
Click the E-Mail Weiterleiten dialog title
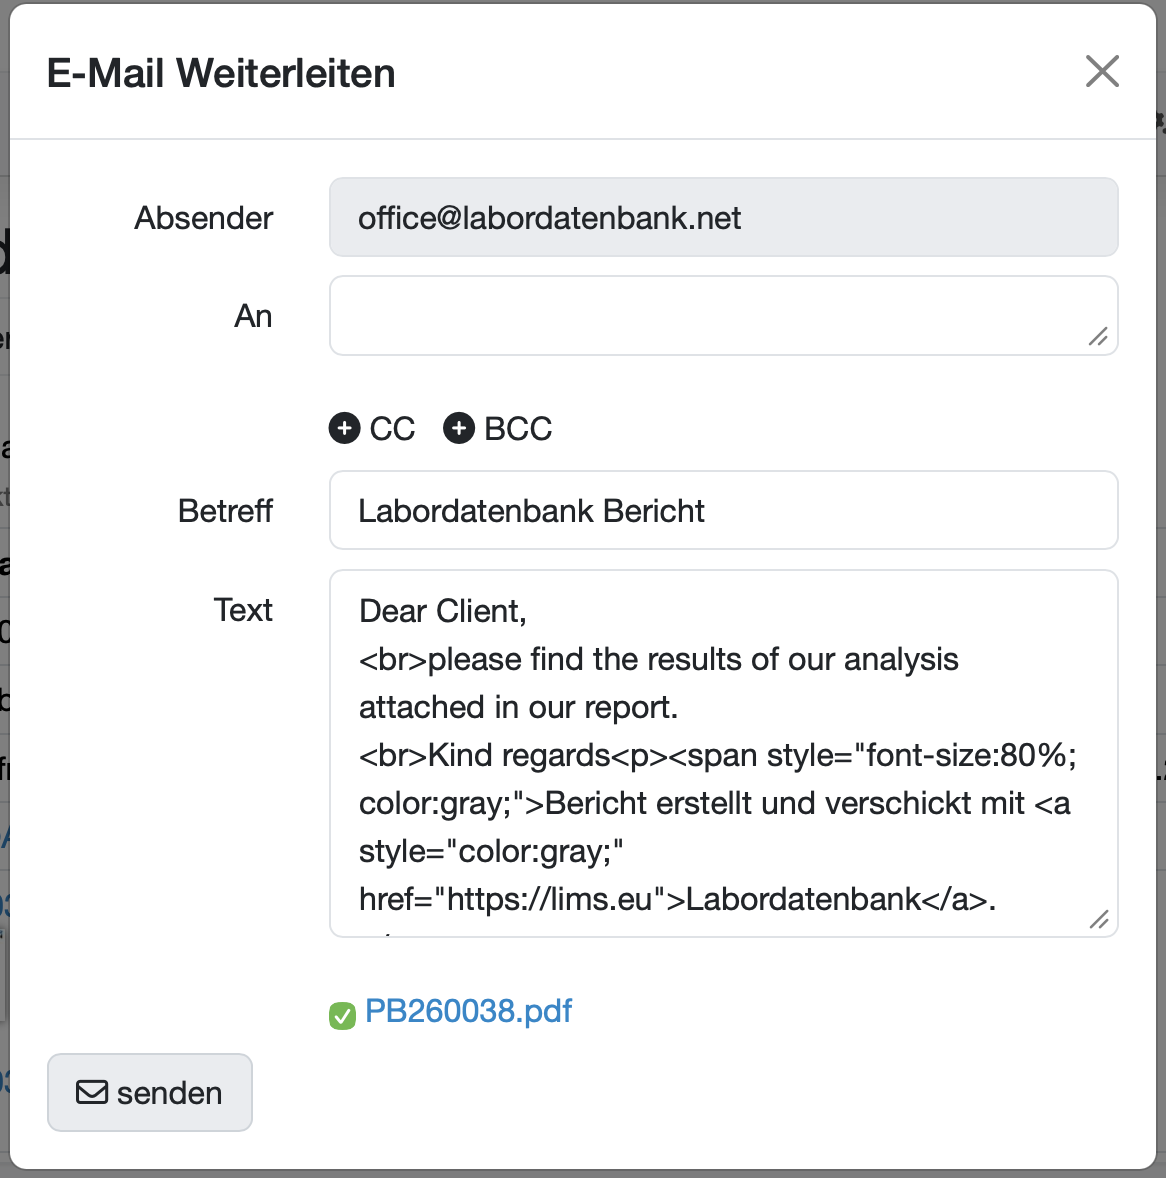(221, 73)
